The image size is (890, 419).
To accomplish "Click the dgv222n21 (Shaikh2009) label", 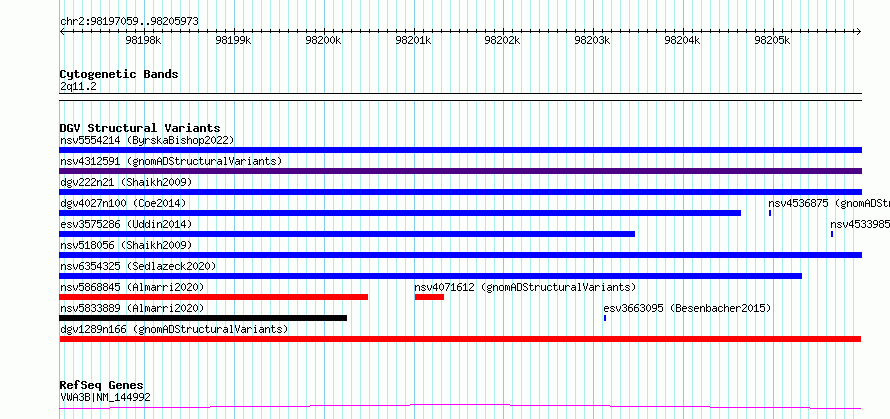I will coord(126,182).
